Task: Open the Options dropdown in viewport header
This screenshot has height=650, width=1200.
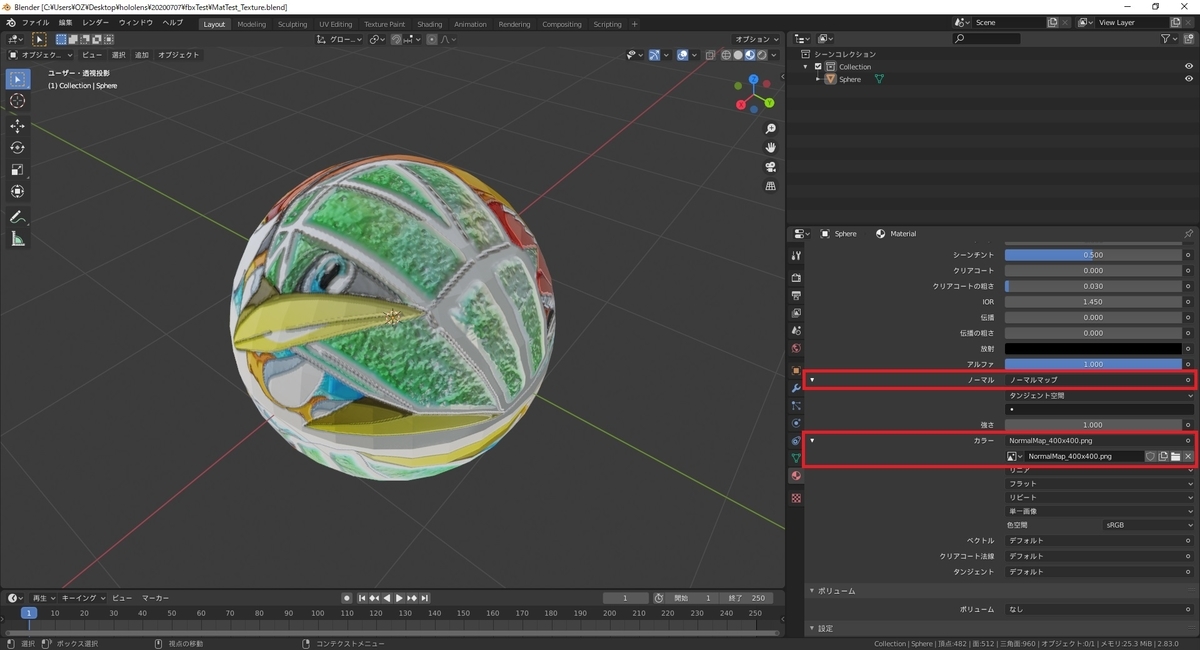Action: pyautogui.click(x=757, y=39)
